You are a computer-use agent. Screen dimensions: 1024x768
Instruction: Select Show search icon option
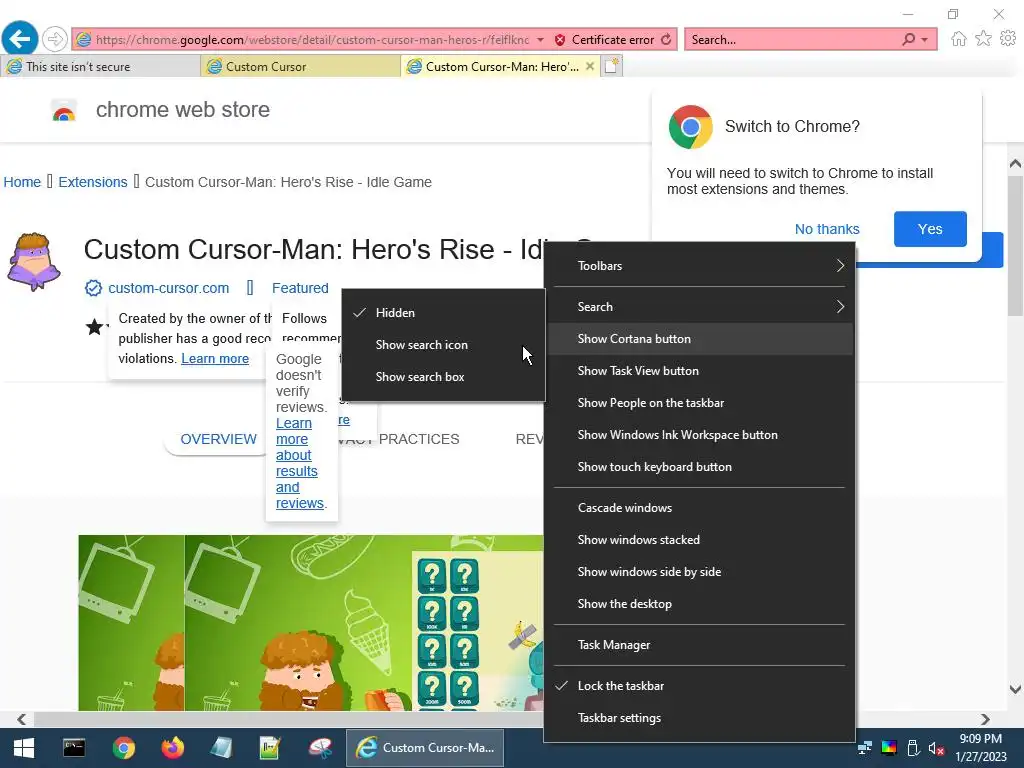443,345
